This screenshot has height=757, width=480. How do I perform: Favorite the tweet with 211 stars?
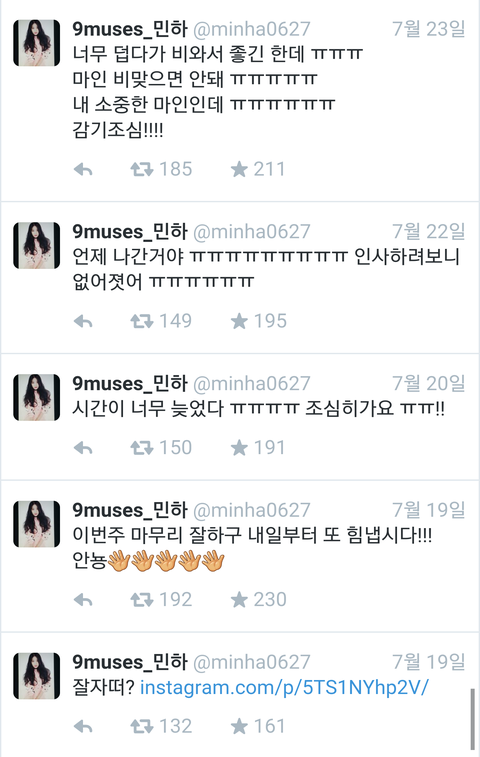[239, 169]
